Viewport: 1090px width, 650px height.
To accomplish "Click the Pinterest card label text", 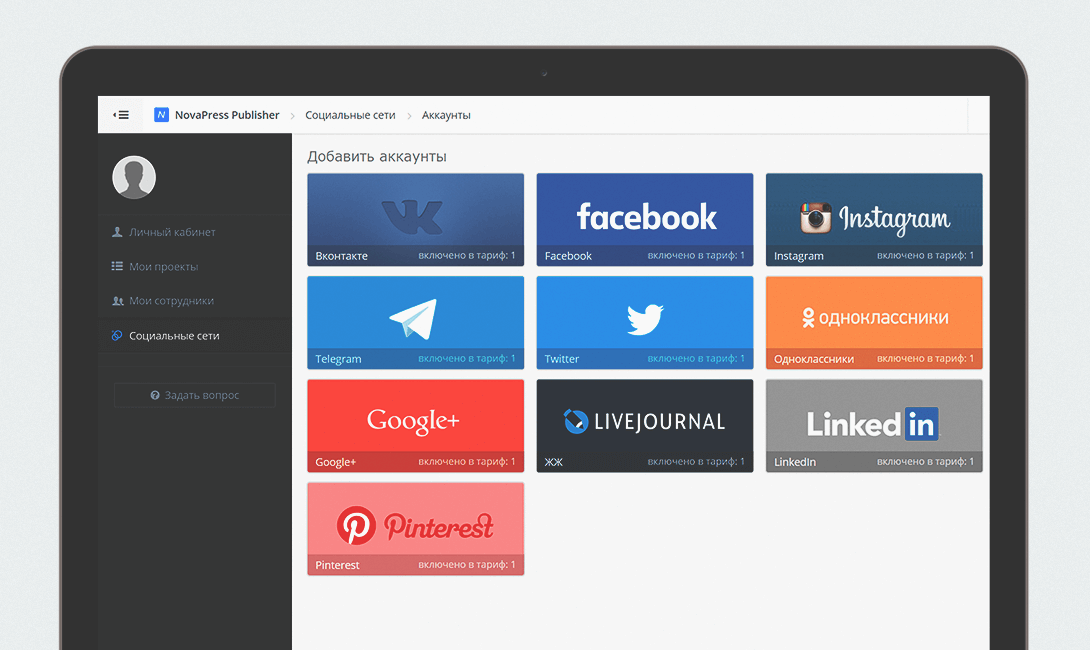I will coord(337,565).
